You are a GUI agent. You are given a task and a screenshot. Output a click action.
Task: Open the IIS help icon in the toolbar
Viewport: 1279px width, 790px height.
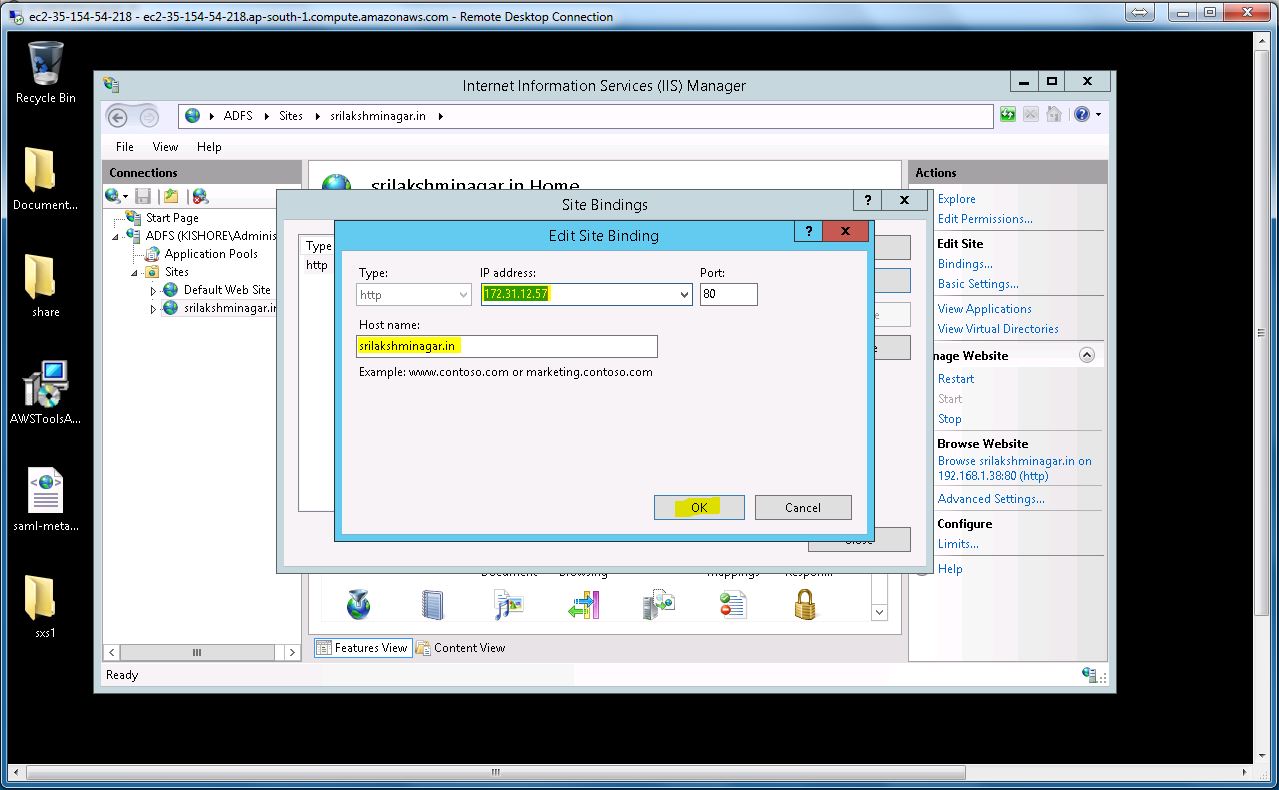click(1081, 115)
